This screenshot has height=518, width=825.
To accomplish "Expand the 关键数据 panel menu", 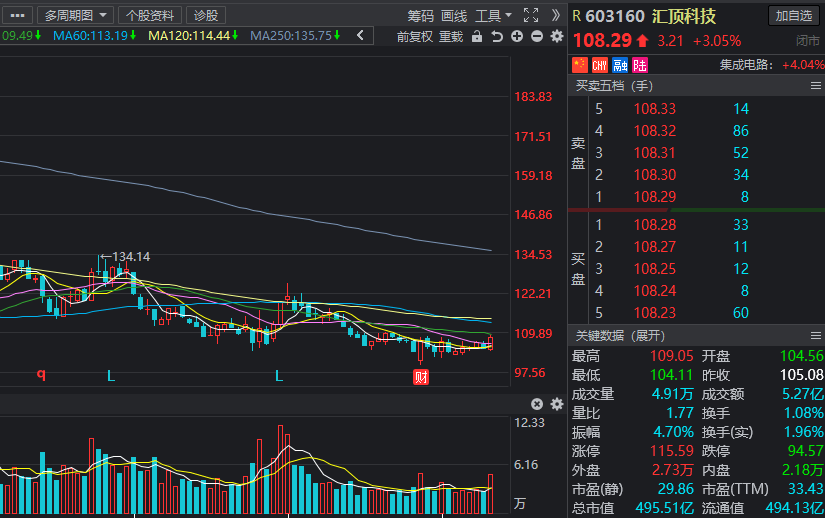I will (816, 336).
